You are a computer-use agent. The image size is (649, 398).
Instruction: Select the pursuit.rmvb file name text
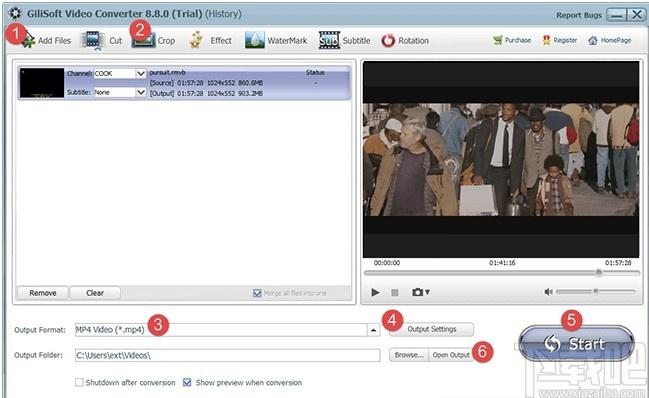click(167, 72)
